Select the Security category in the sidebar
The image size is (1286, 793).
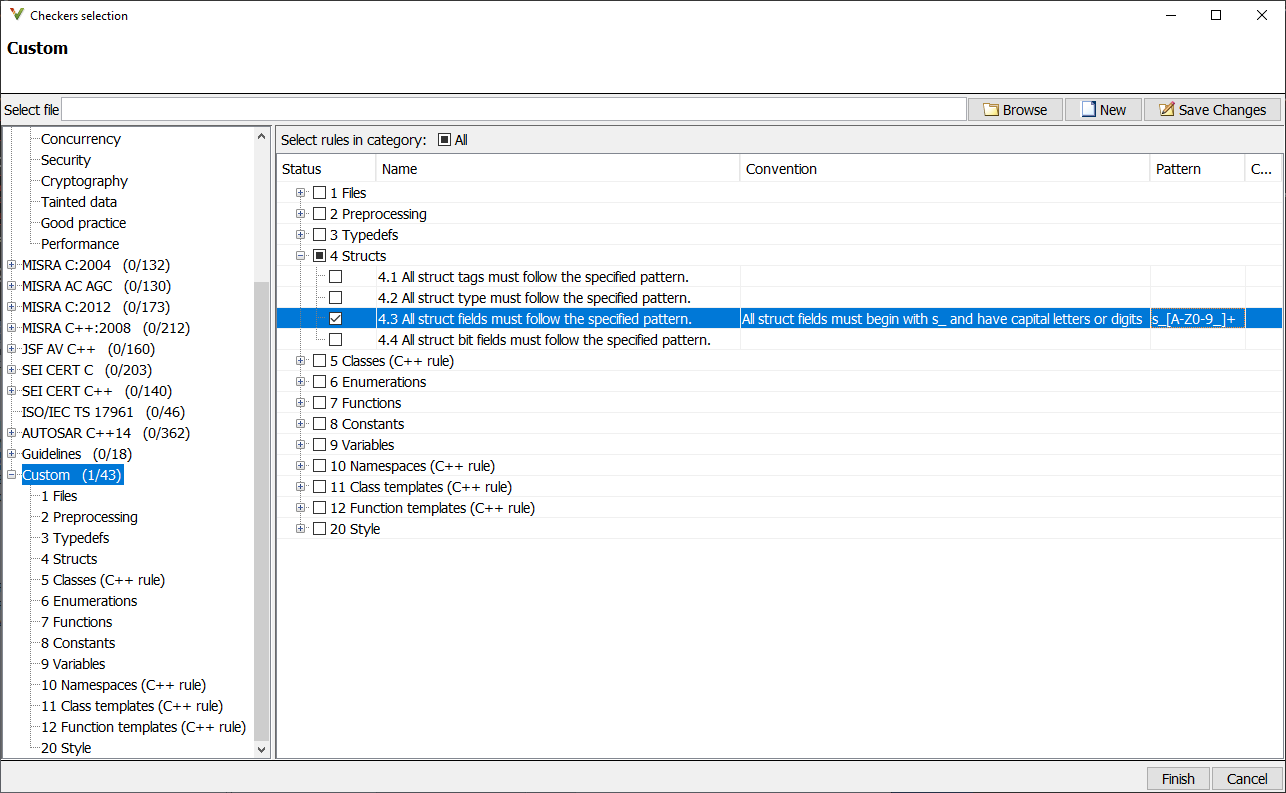pyautogui.click(x=65, y=159)
